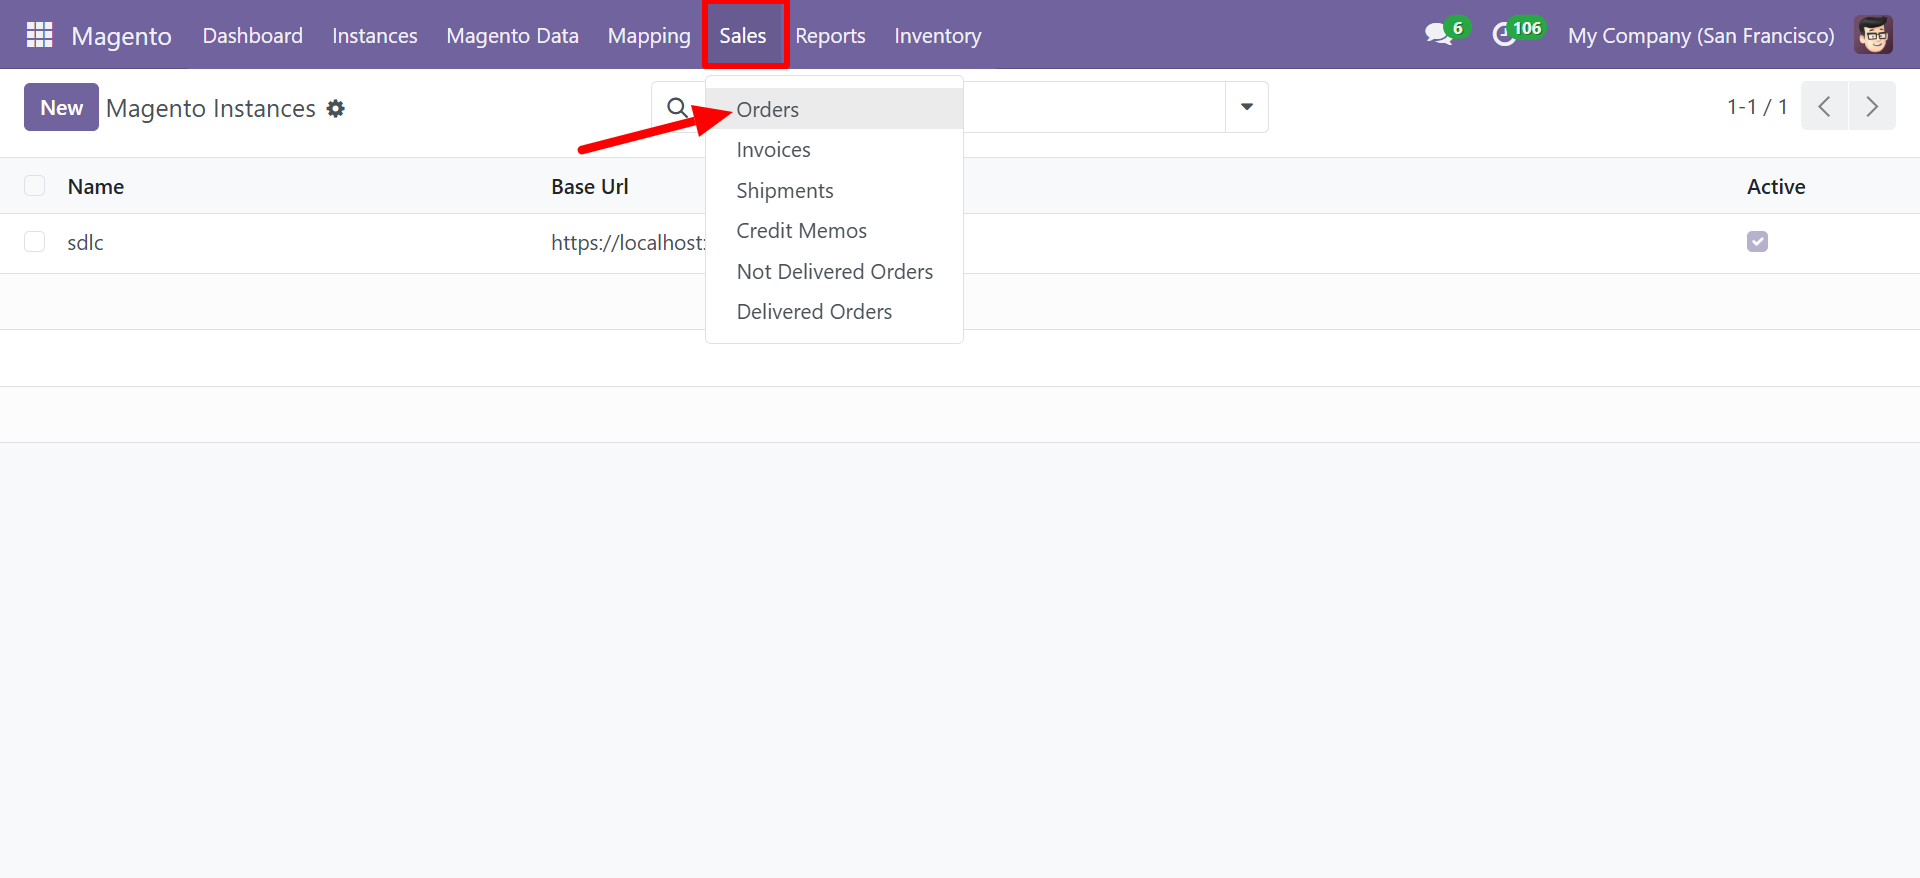The width and height of the screenshot is (1920, 878).
Task: Open the Inventory menu
Action: coord(937,36)
